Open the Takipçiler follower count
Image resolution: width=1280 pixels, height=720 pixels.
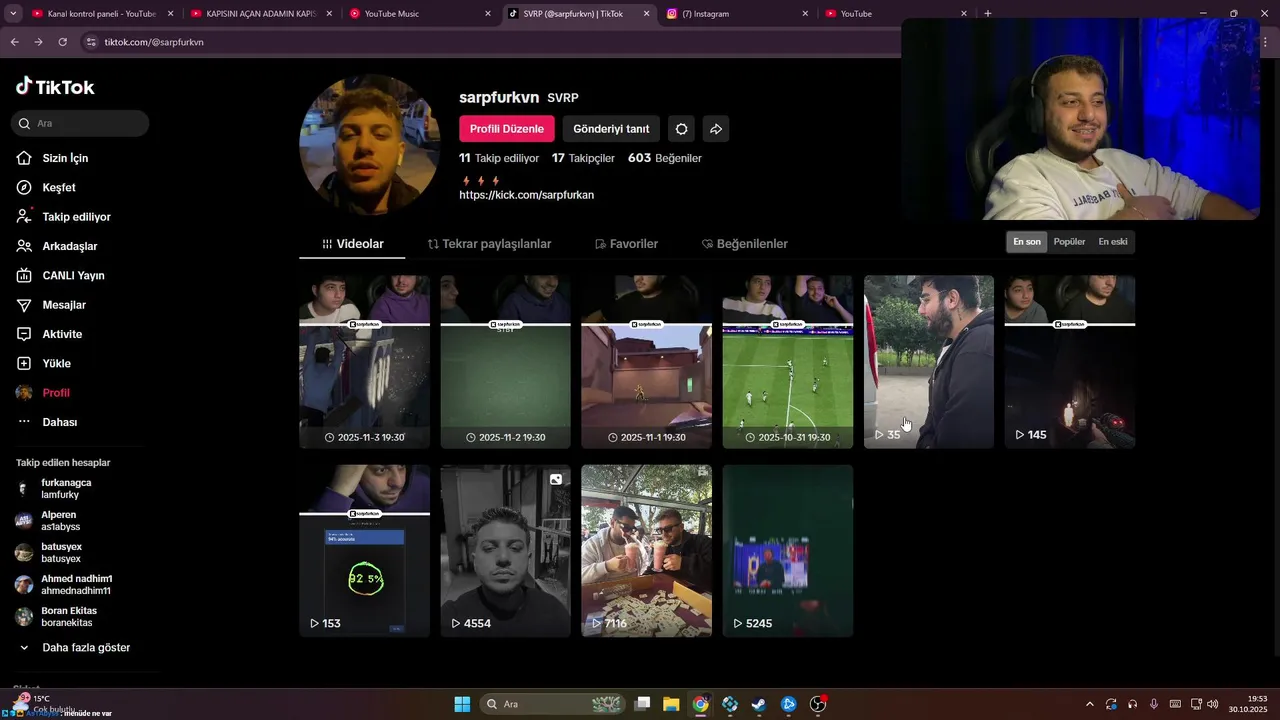coord(583,158)
